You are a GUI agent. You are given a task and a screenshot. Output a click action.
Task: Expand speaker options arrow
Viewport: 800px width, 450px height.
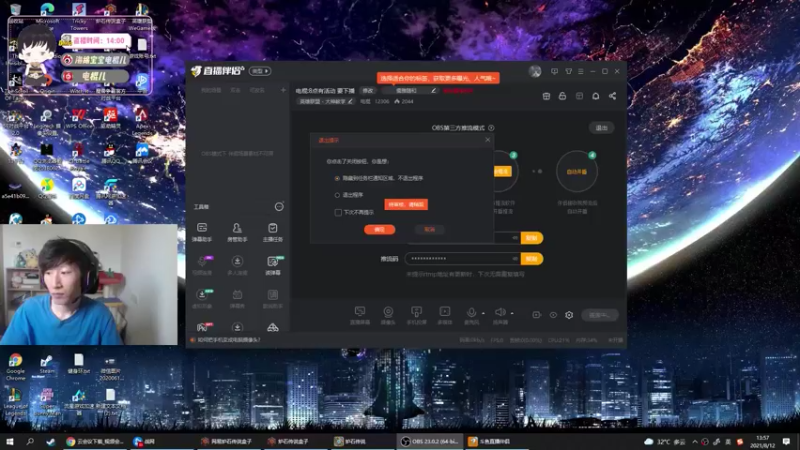pos(512,313)
